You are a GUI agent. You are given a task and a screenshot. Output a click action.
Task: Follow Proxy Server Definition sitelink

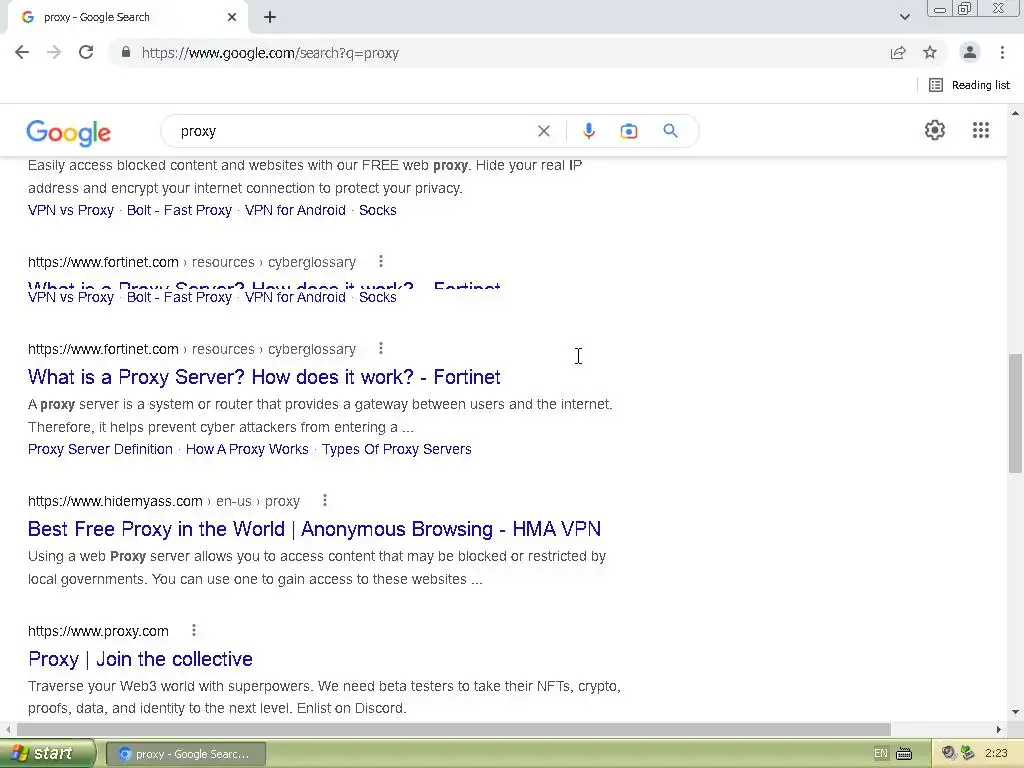100,449
